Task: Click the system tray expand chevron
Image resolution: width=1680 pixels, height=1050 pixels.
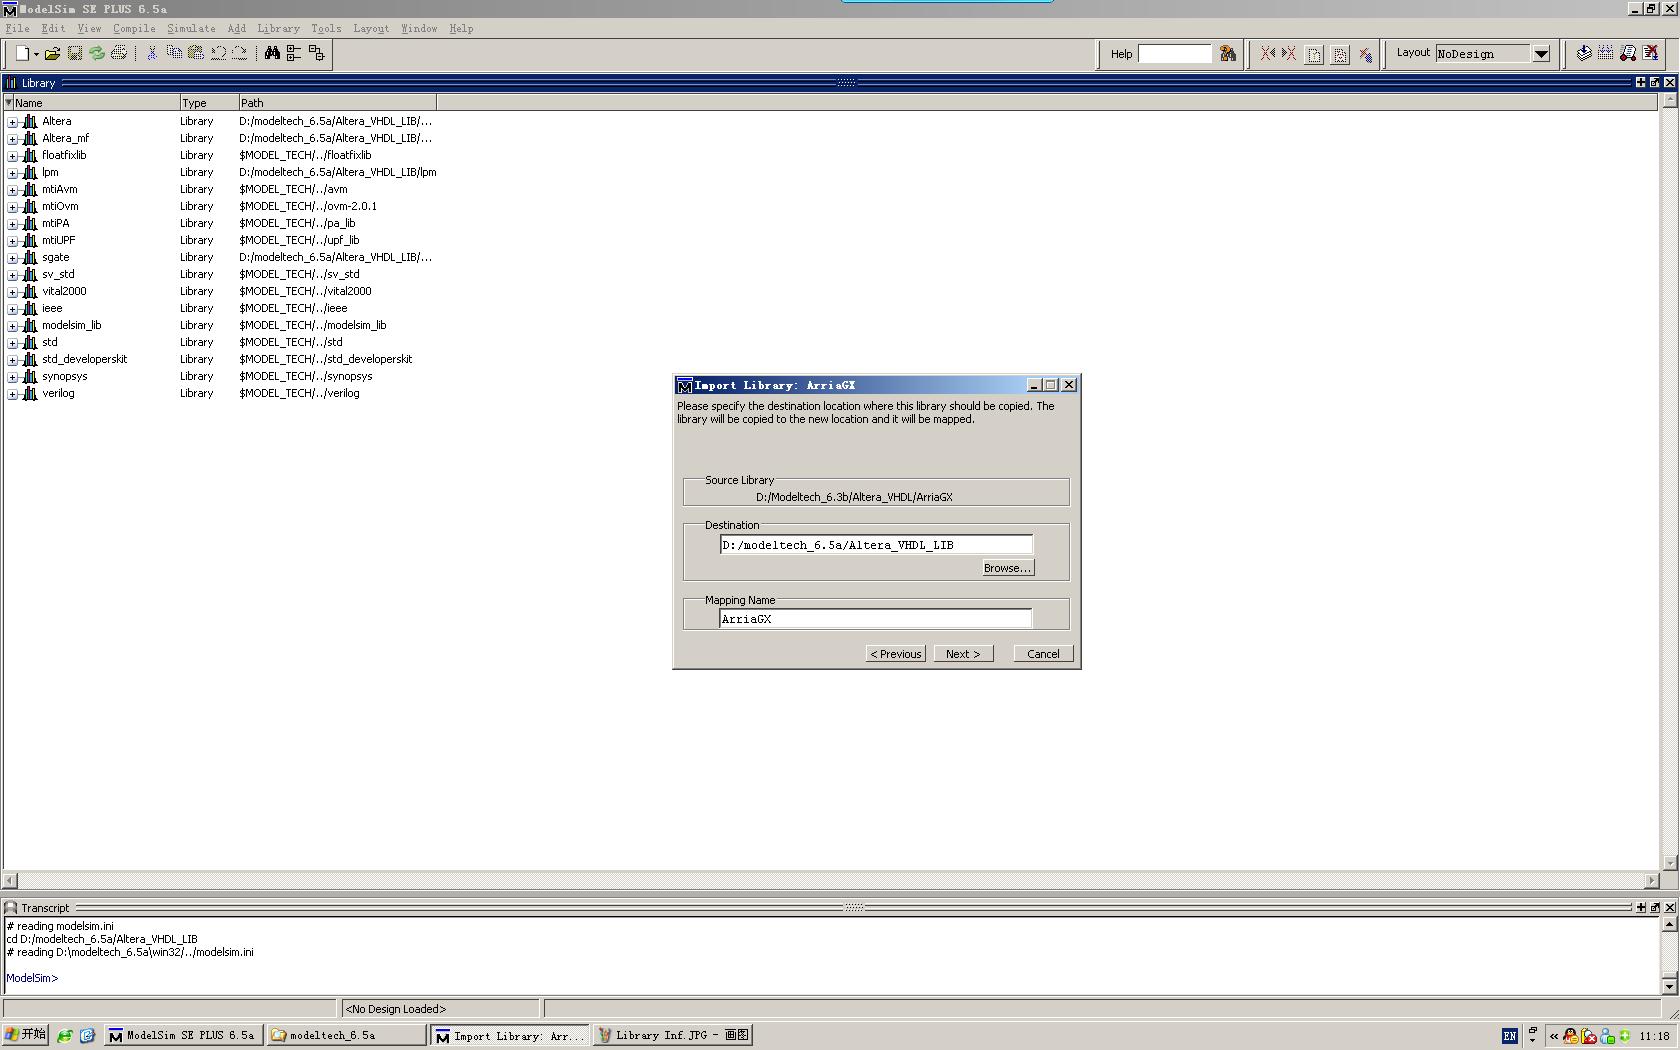Action: tap(1553, 1036)
